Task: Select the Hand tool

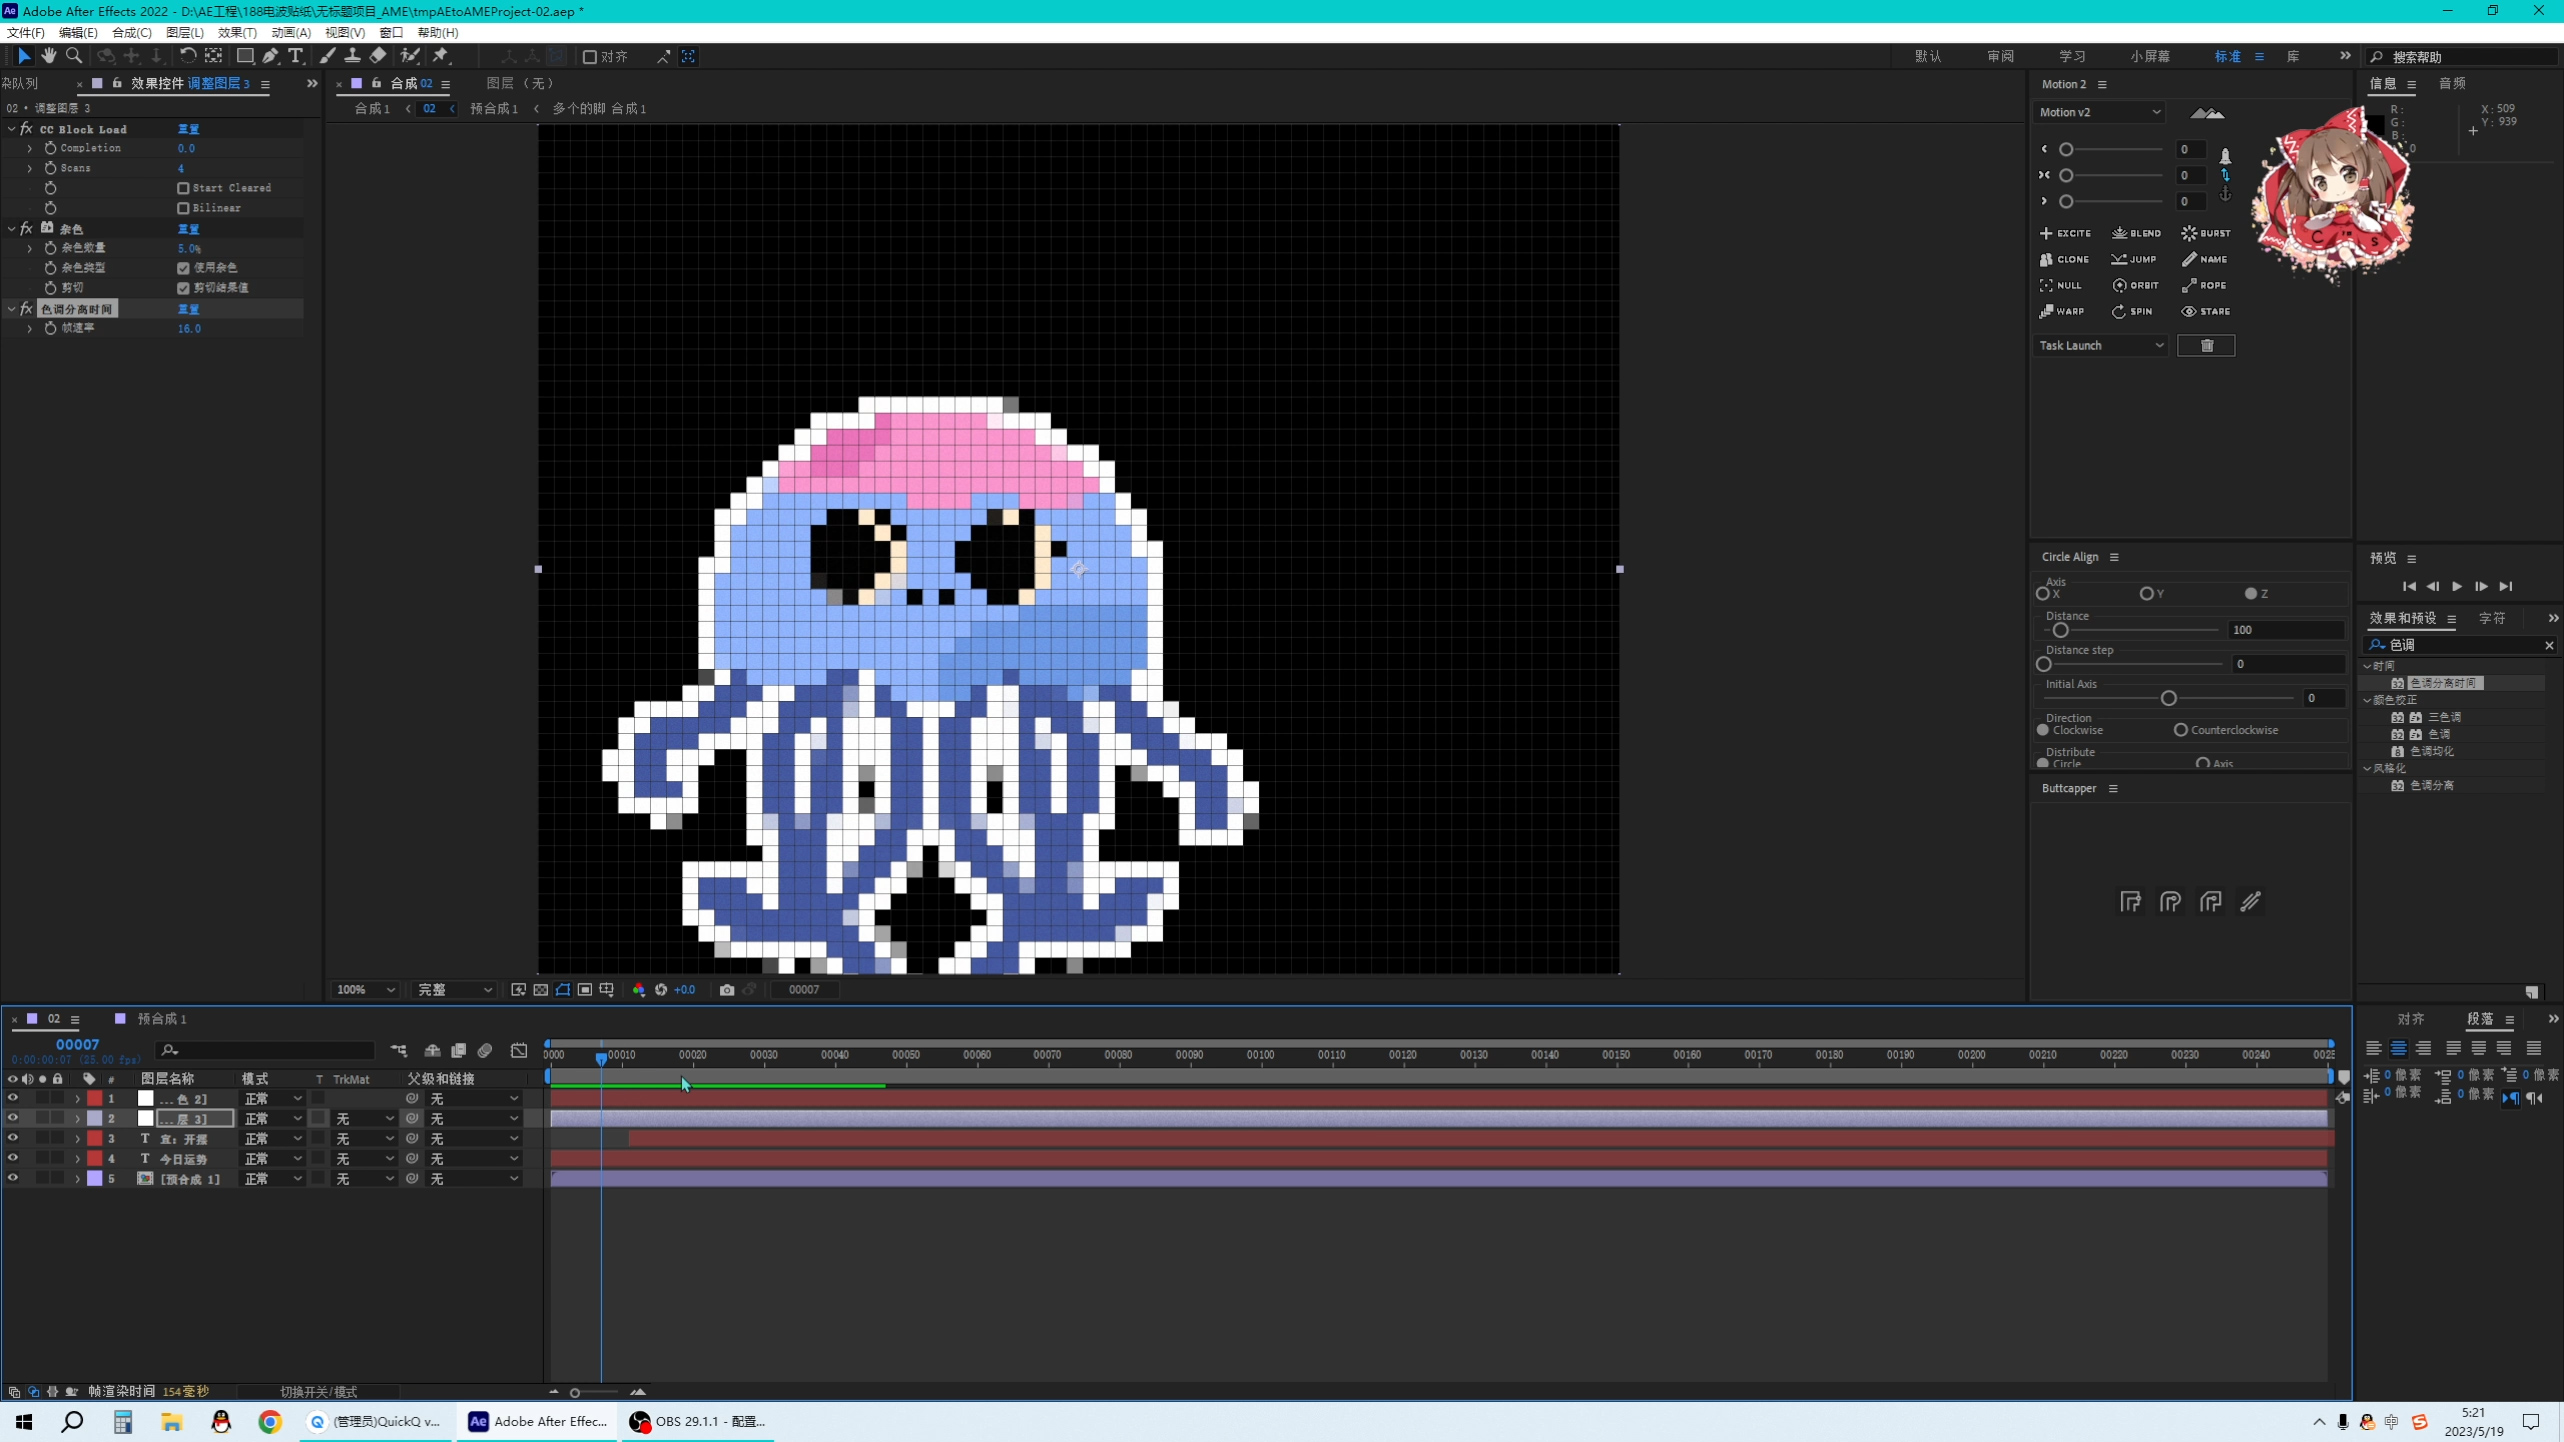Action: [48, 56]
